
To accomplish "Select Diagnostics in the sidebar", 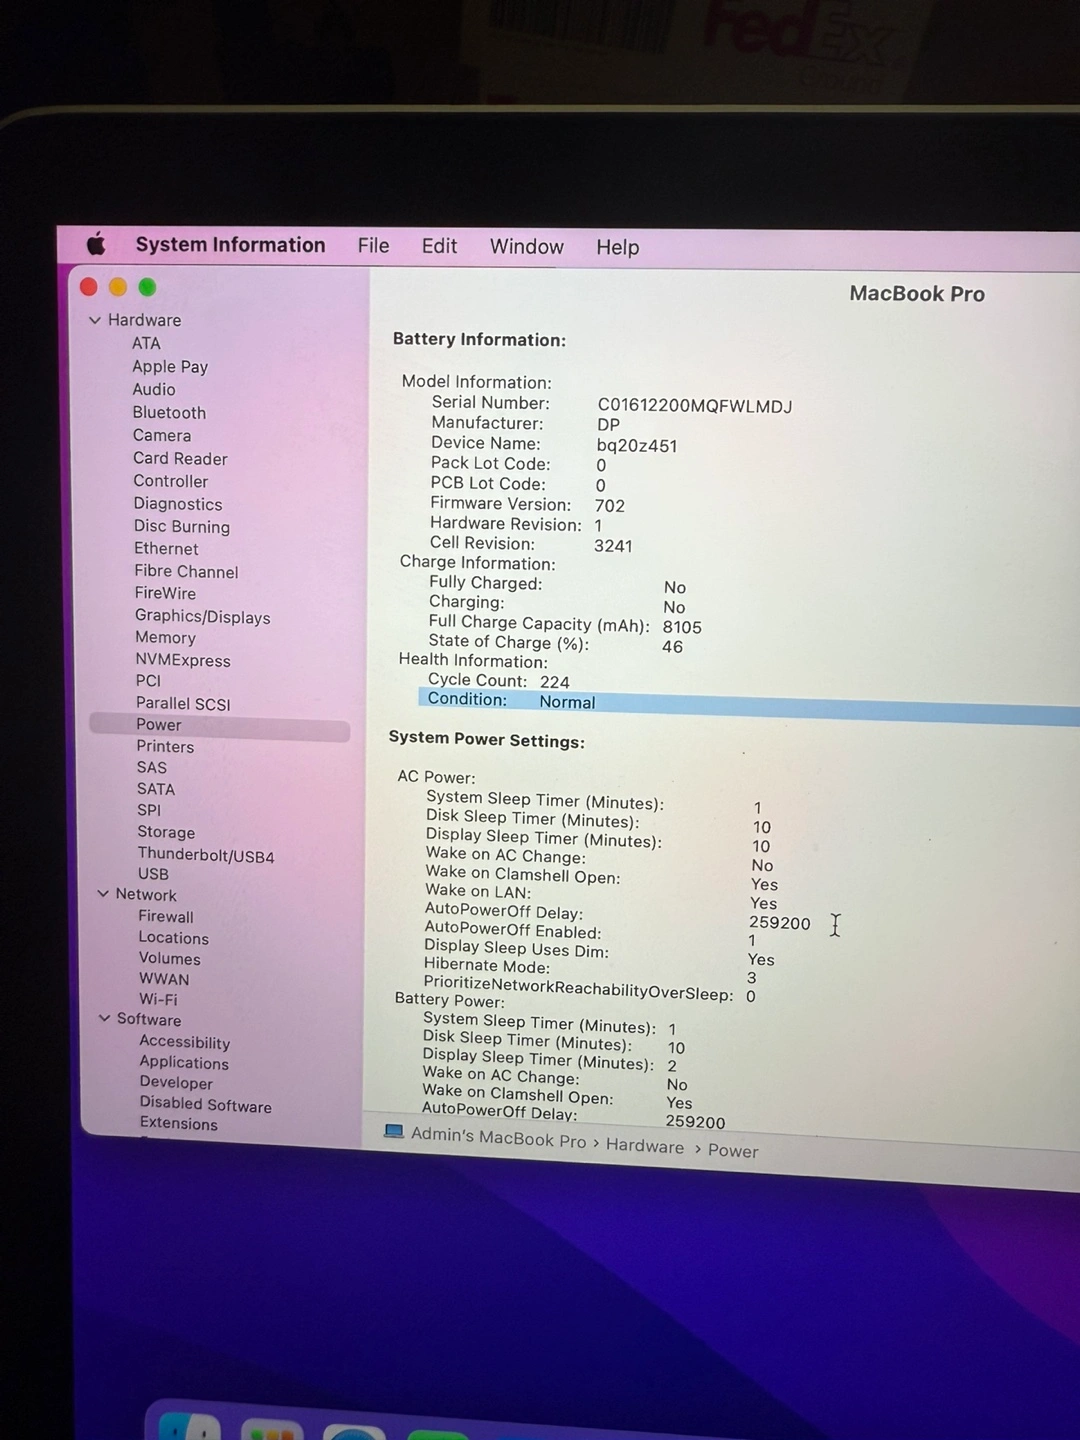I will (x=178, y=504).
